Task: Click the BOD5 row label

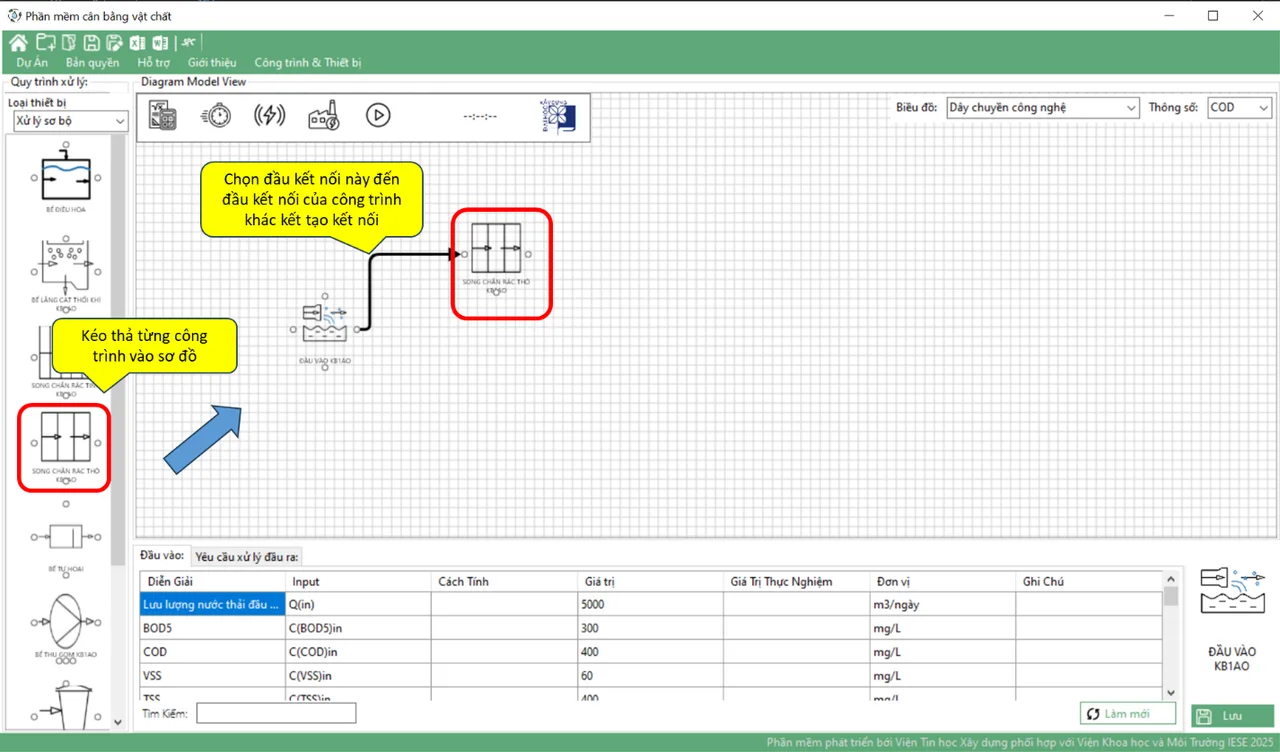Action: [x=213, y=628]
